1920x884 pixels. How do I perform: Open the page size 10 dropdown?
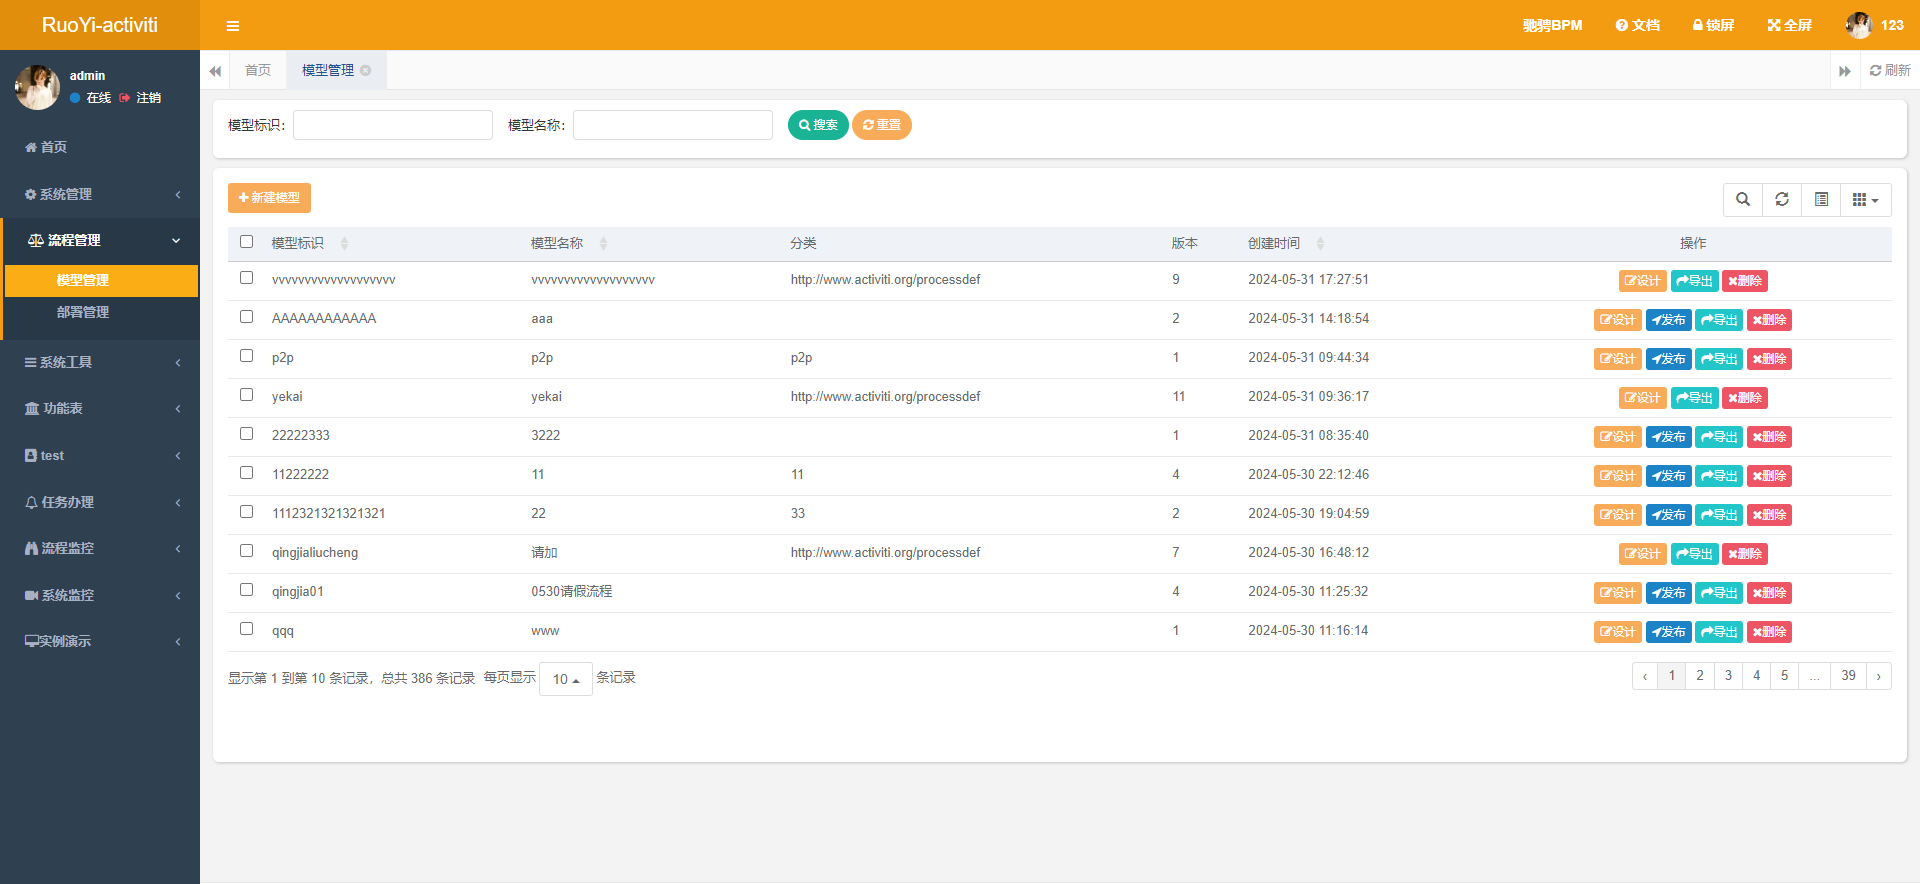click(x=565, y=679)
